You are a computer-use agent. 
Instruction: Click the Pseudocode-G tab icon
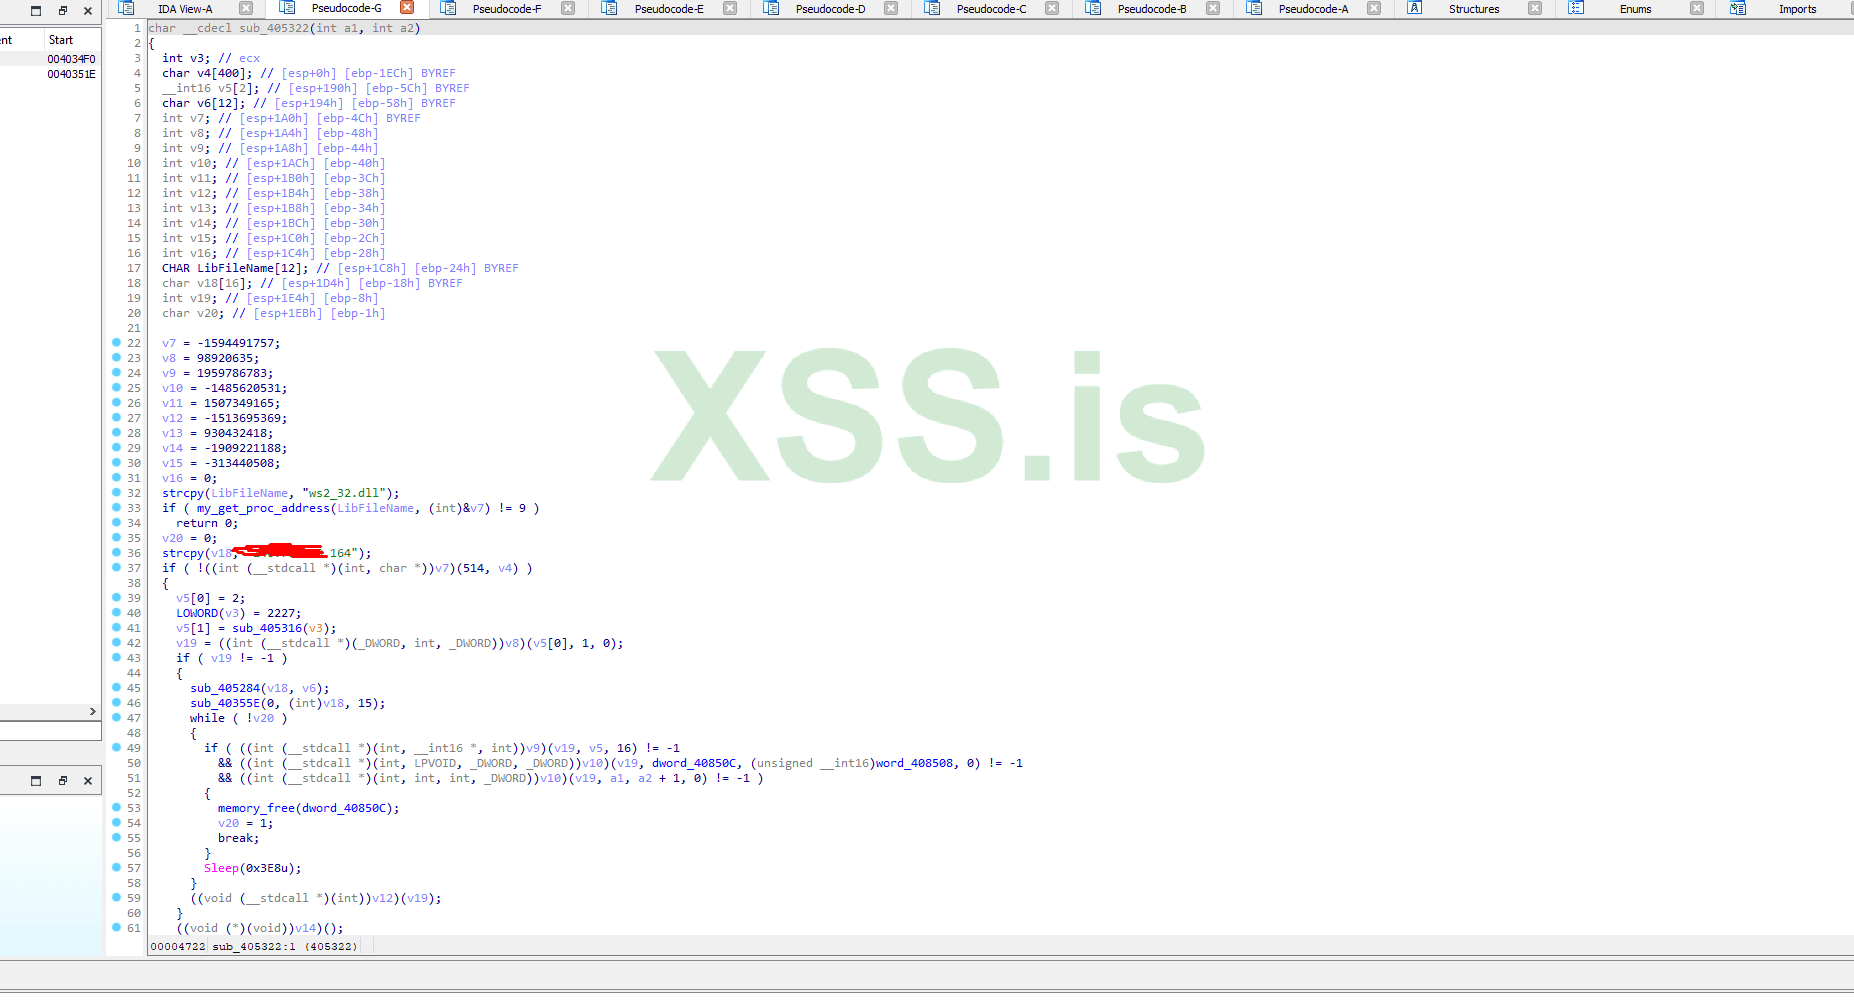point(287,8)
